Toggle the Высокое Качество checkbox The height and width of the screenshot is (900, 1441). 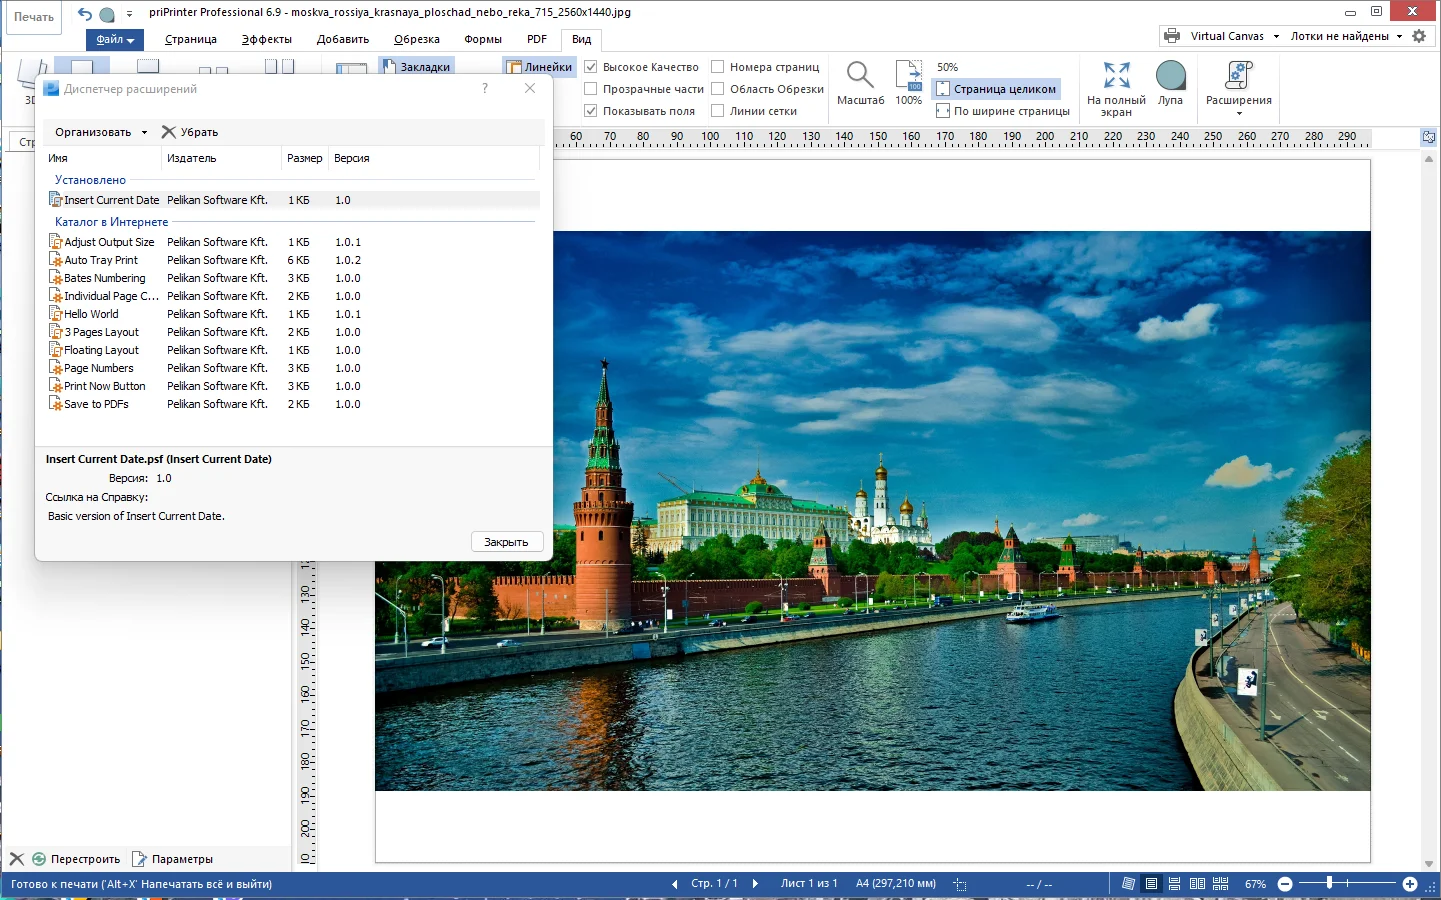591,67
